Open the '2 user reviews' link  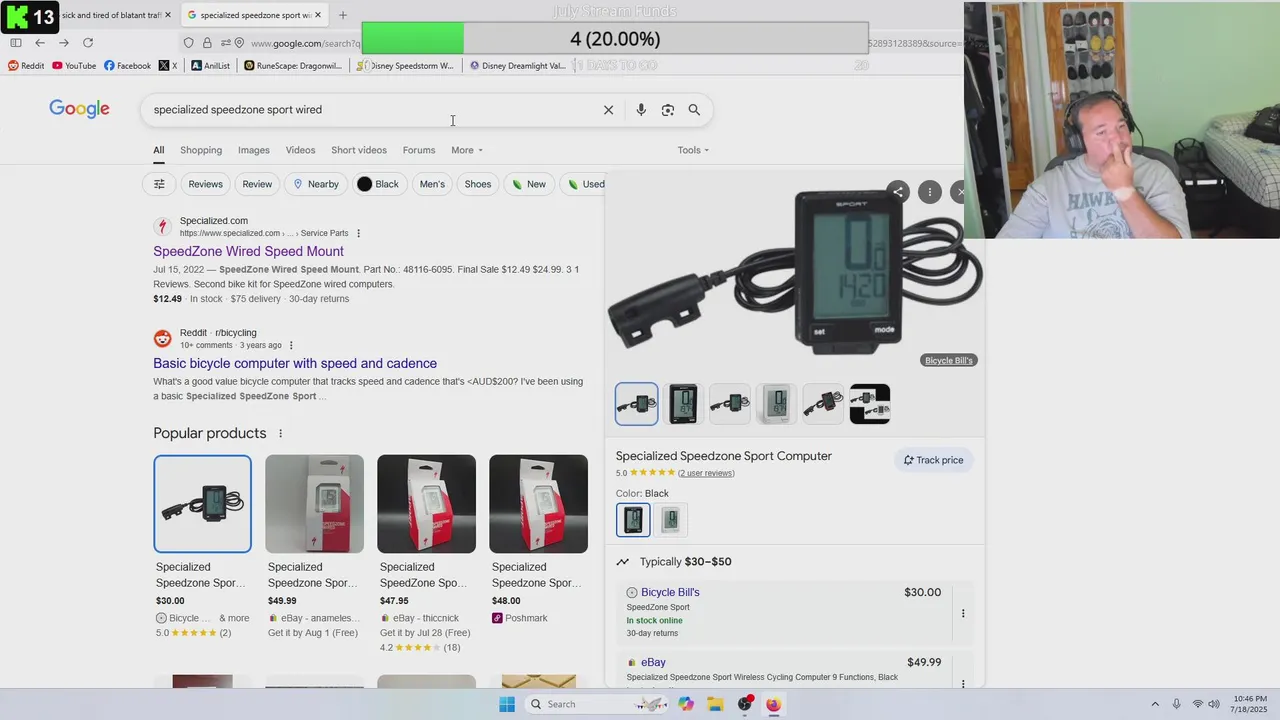pyautogui.click(x=706, y=473)
